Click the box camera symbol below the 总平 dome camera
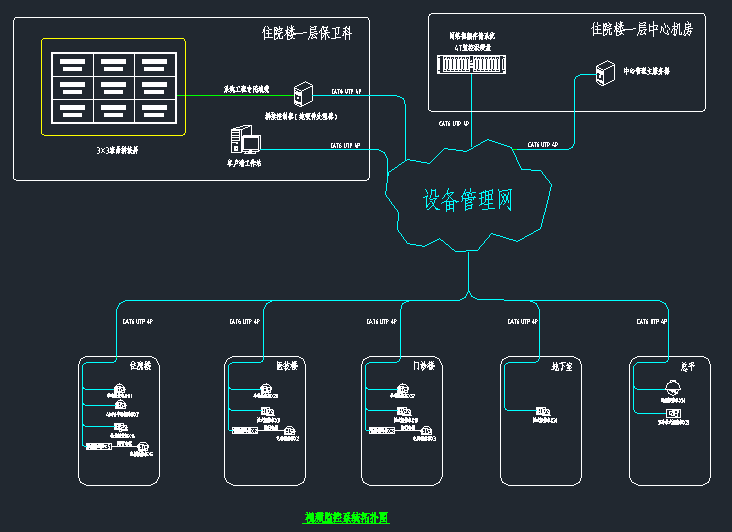 (x=673, y=413)
